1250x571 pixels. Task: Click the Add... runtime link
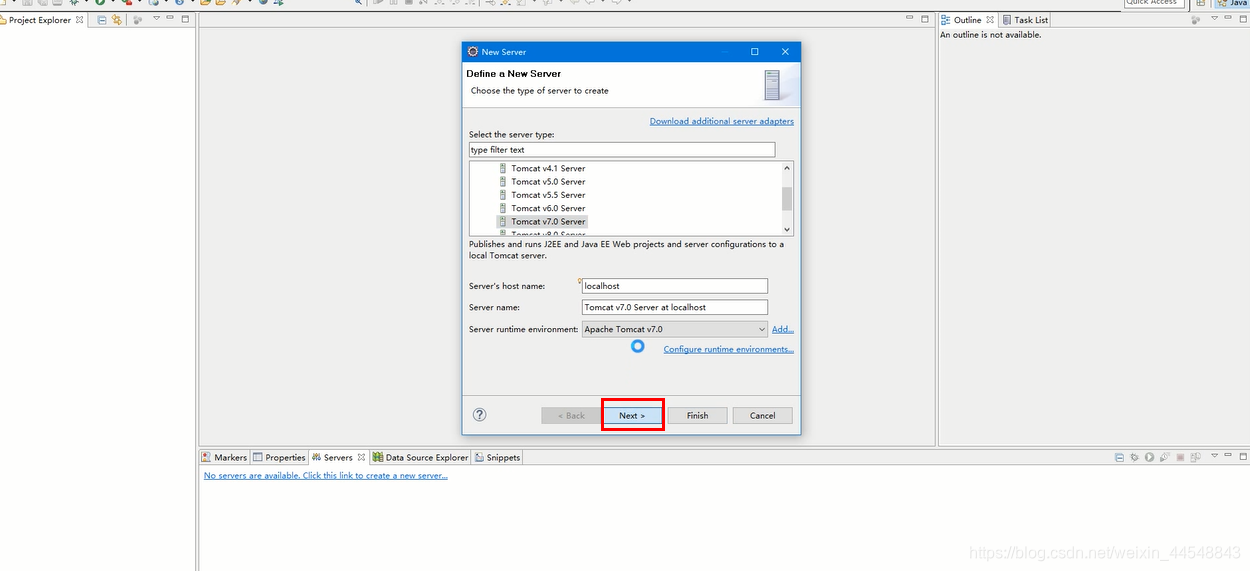(783, 329)
